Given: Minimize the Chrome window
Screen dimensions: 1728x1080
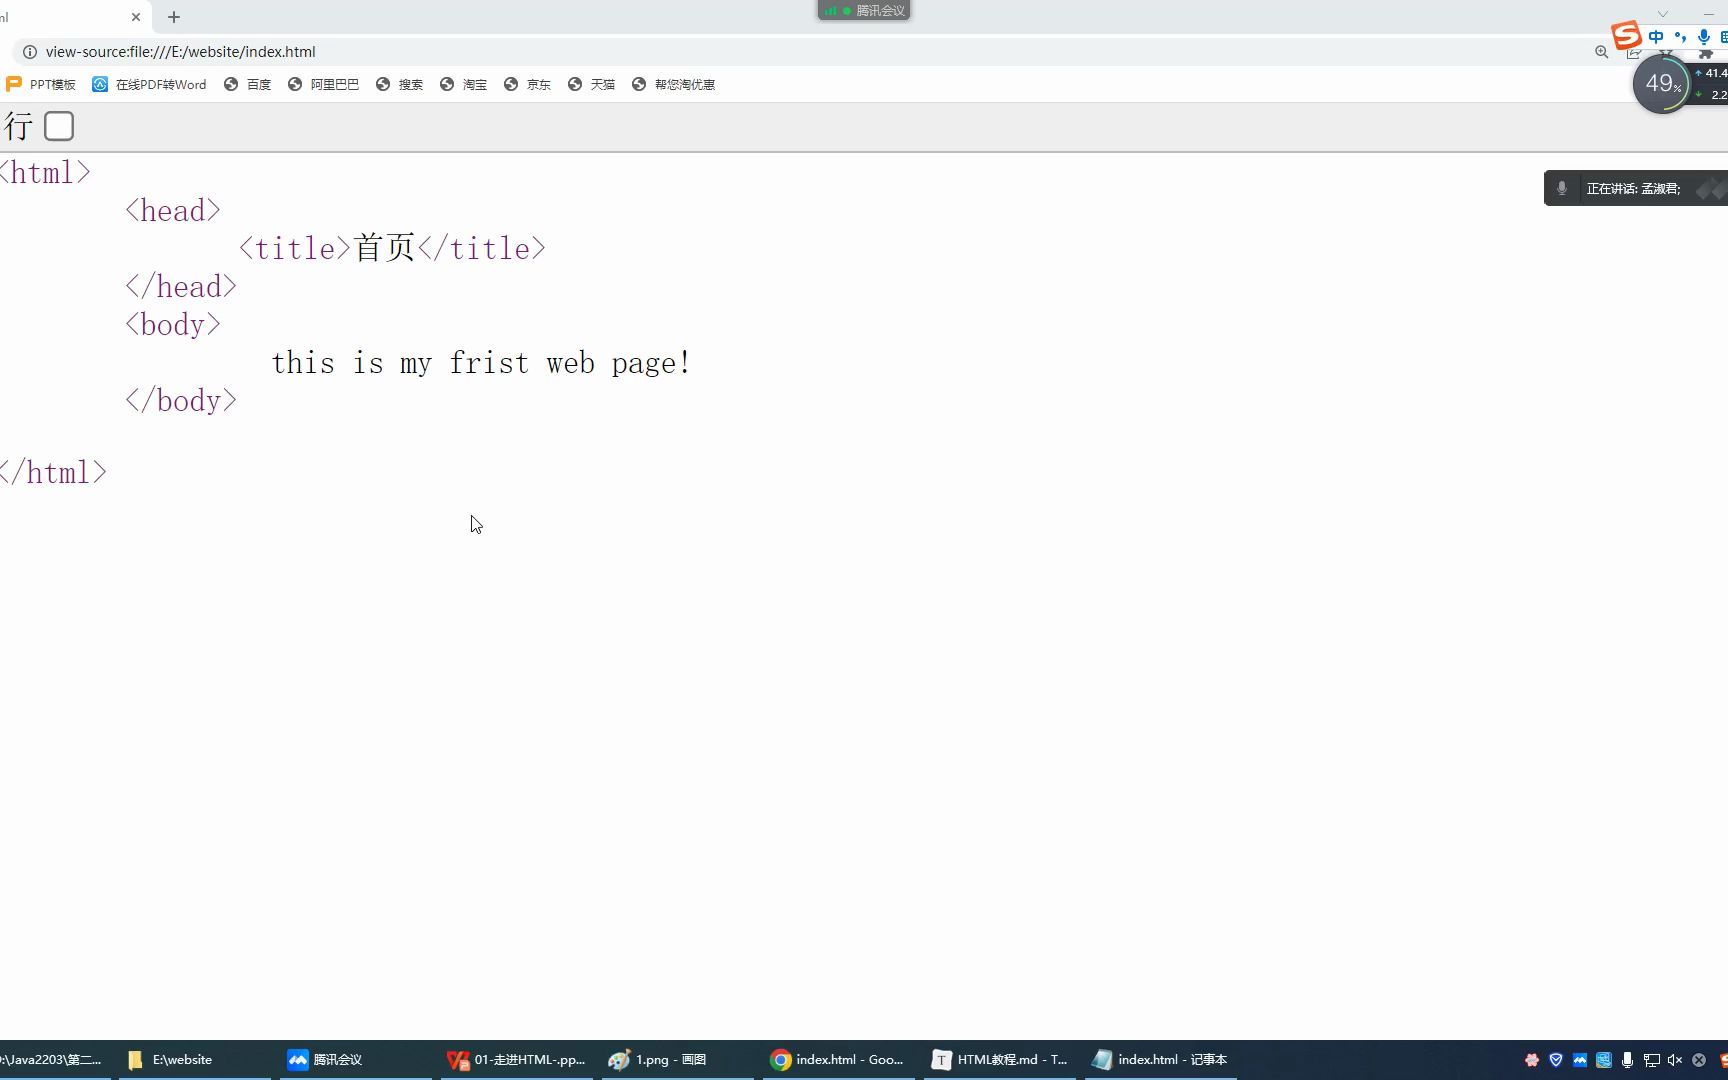Looking at the screenshot, I should pos(1708,14).
